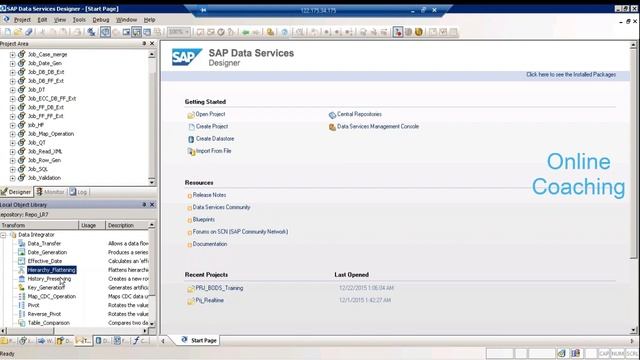The width and height of the screenshot is (640, 360).
Task: Switch to the Designer tab
Action: click(x=16, y=192)
